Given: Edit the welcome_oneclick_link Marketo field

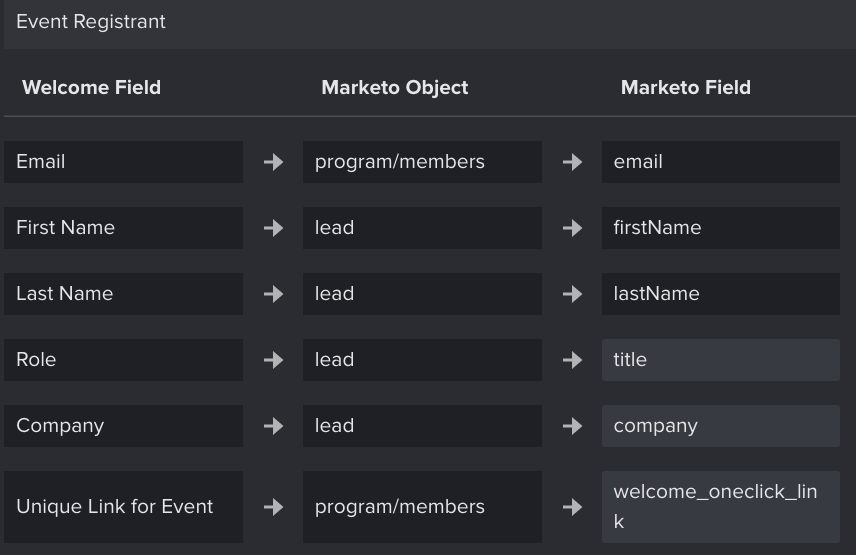Looking at the screenshot, I should click(x=721, y=507).
